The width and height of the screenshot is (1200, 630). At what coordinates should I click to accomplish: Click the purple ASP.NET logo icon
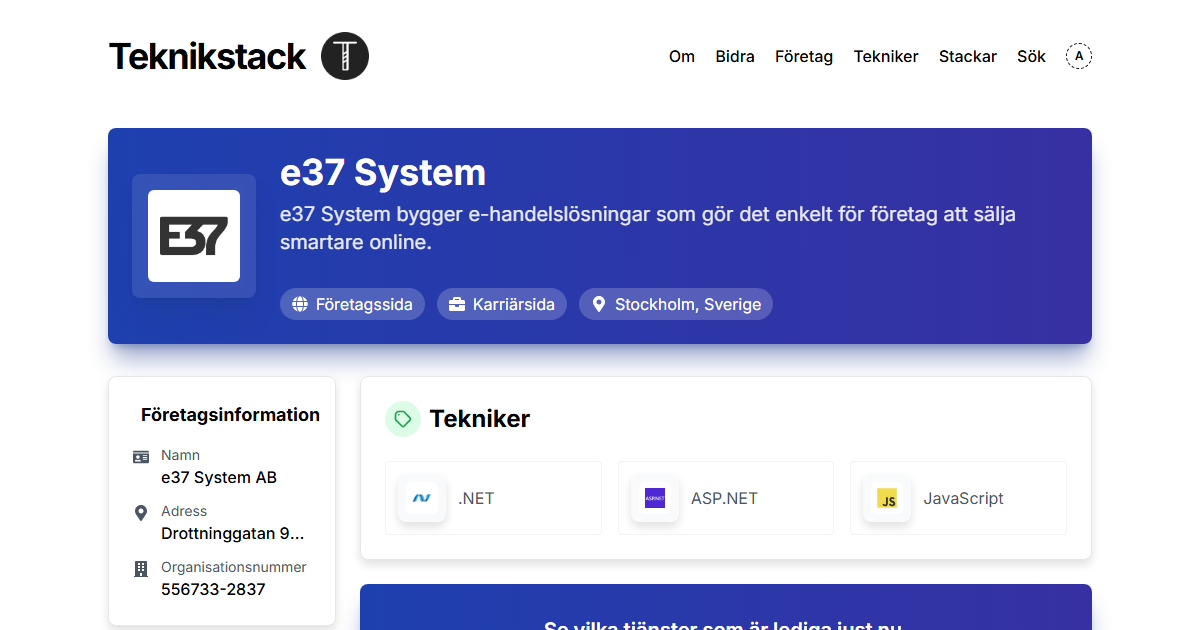[x=655, y=498]
